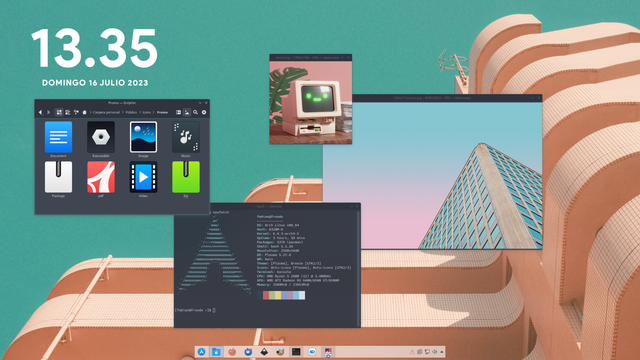640x360 pixels.
Task: Launch GIMP from the dock
Action: point(280,351)
